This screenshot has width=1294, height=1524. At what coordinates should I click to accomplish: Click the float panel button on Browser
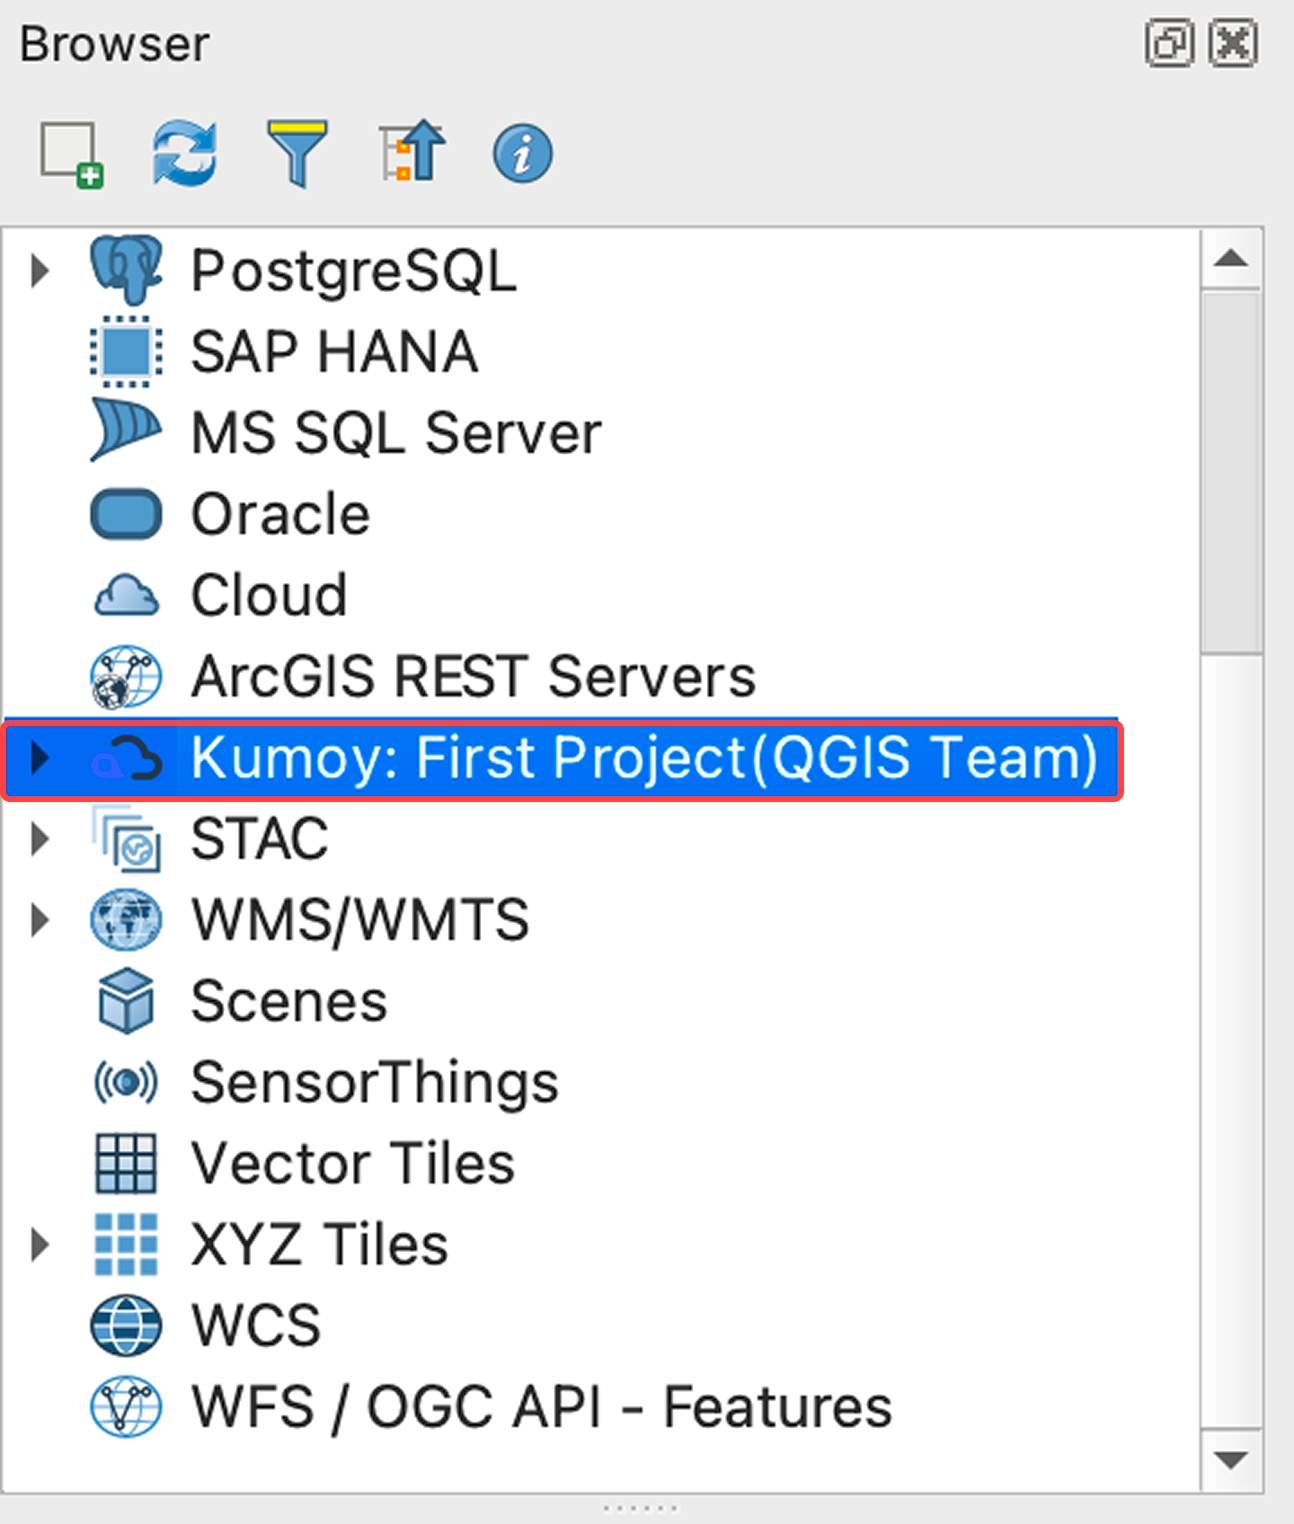1168,43
